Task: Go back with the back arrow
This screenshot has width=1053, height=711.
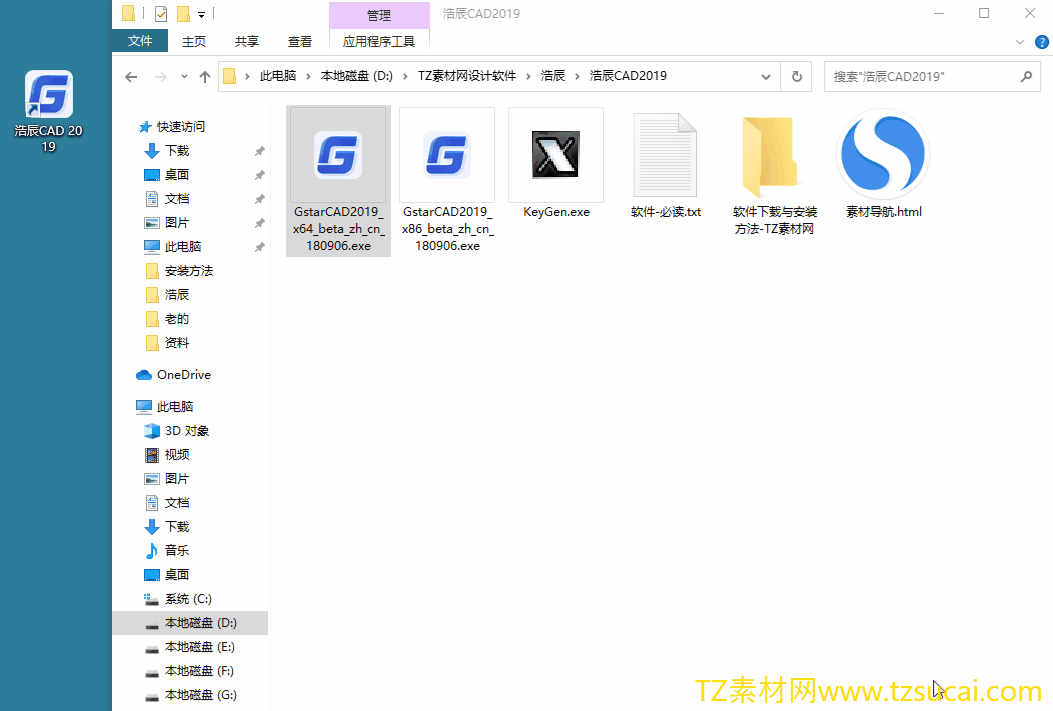Action: [x=131, y=77]
